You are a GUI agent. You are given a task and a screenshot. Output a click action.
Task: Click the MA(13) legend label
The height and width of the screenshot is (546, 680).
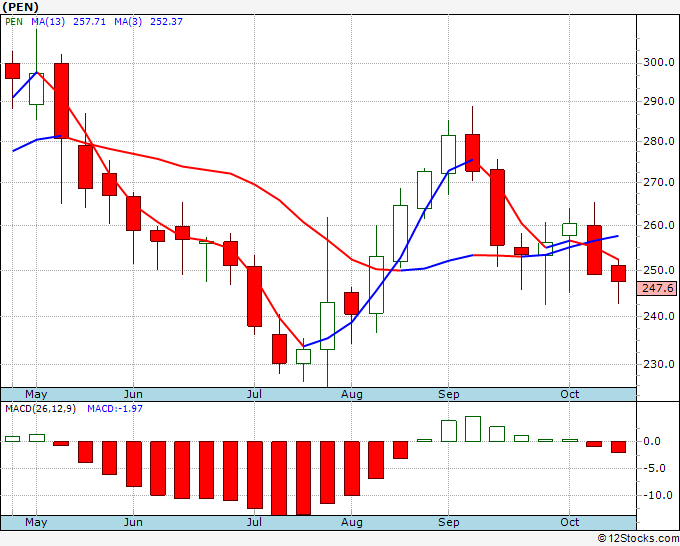pyautogui.click(x=48, y=22)
